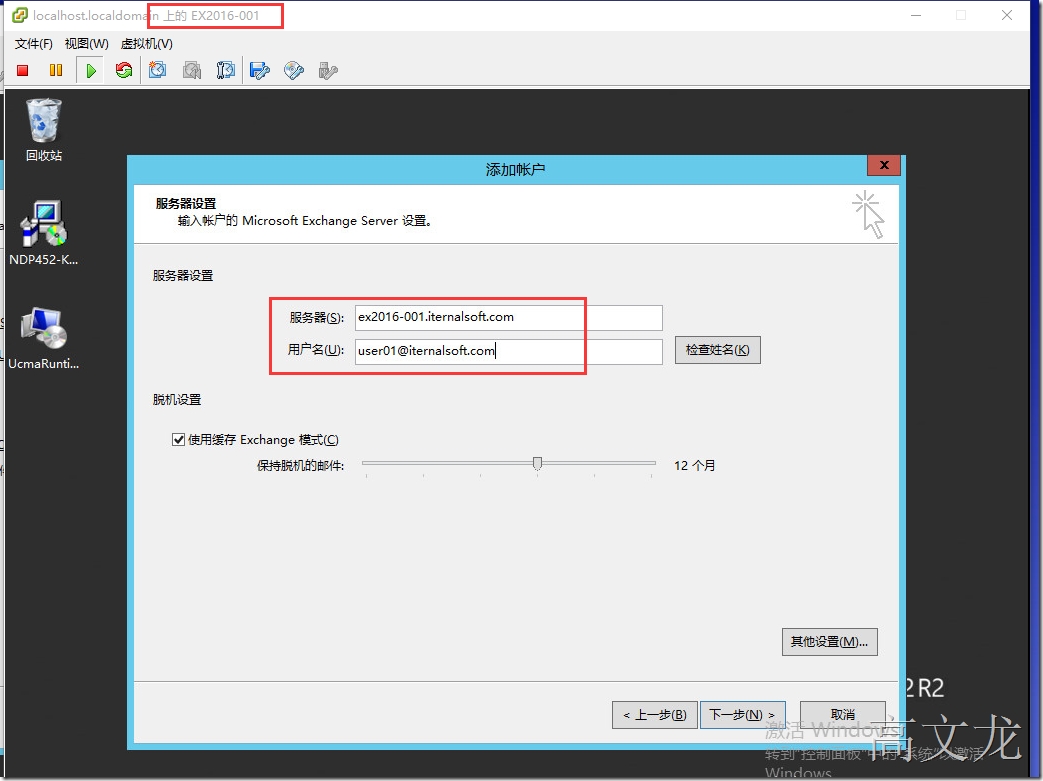Open the 虚拟机(V) menu
This screenshot has width=1043, height=781.
coord(147,44)
